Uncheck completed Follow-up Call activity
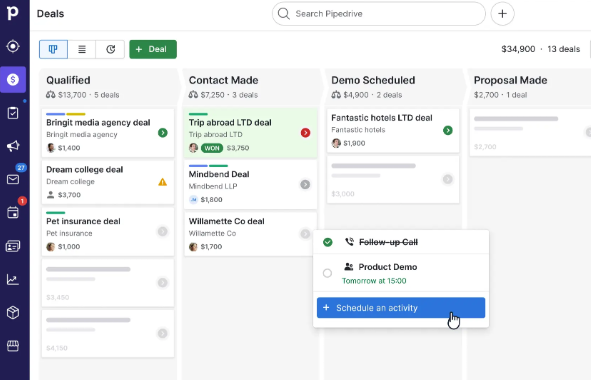This screenshot has height=380, width=591. tap(328, 242)
